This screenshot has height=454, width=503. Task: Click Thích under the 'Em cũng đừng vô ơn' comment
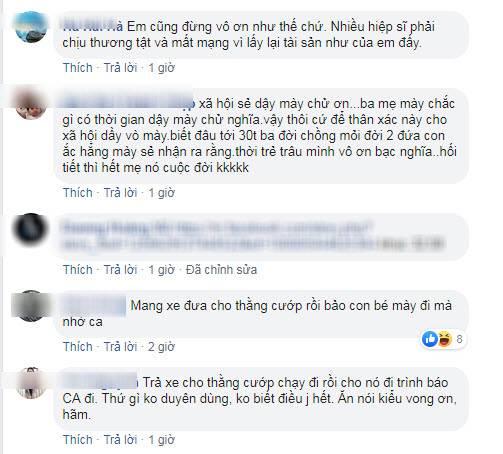pyautogui.click(x=78, y=68)
